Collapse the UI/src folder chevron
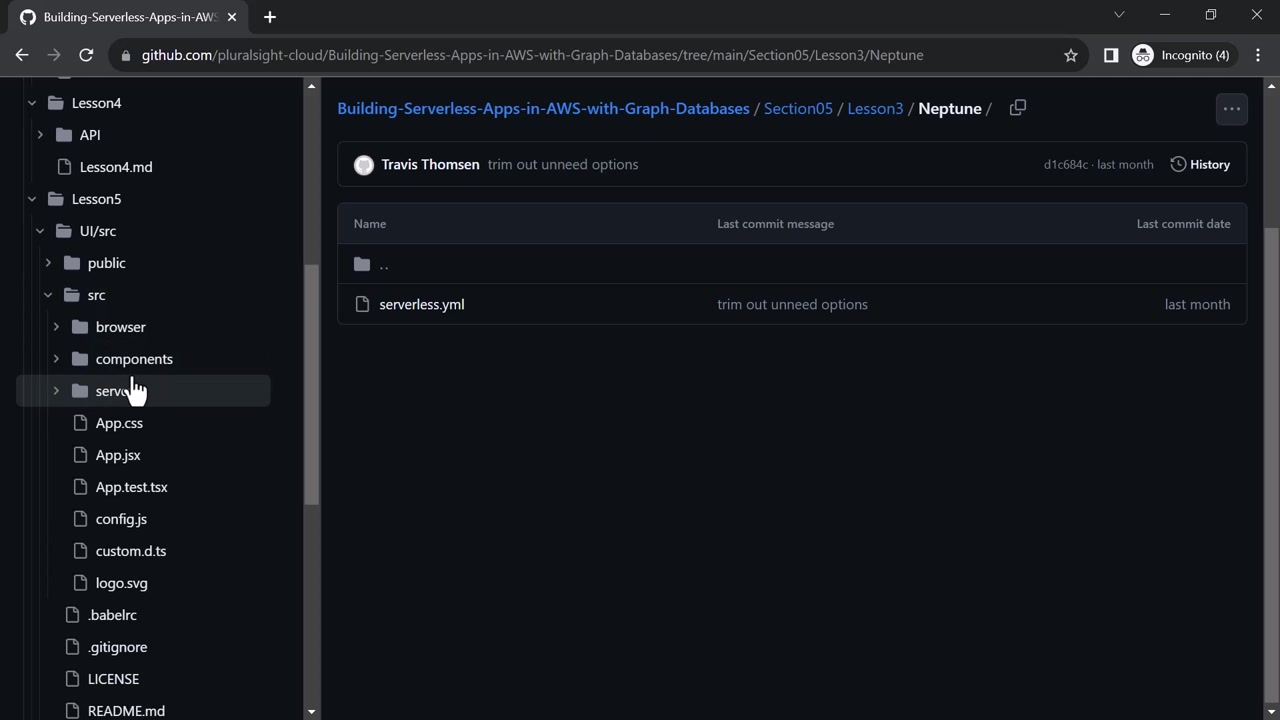This screenshot has height=720, width=1280. 40,231
